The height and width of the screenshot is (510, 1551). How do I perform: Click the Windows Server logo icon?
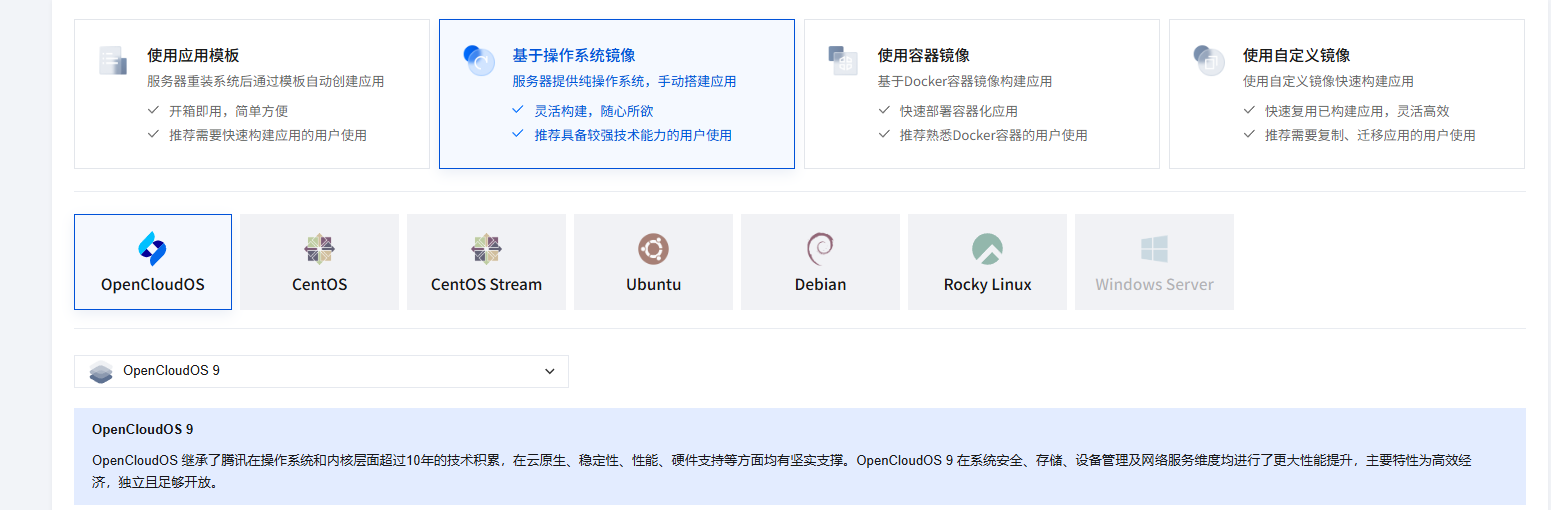point(1154,249)
